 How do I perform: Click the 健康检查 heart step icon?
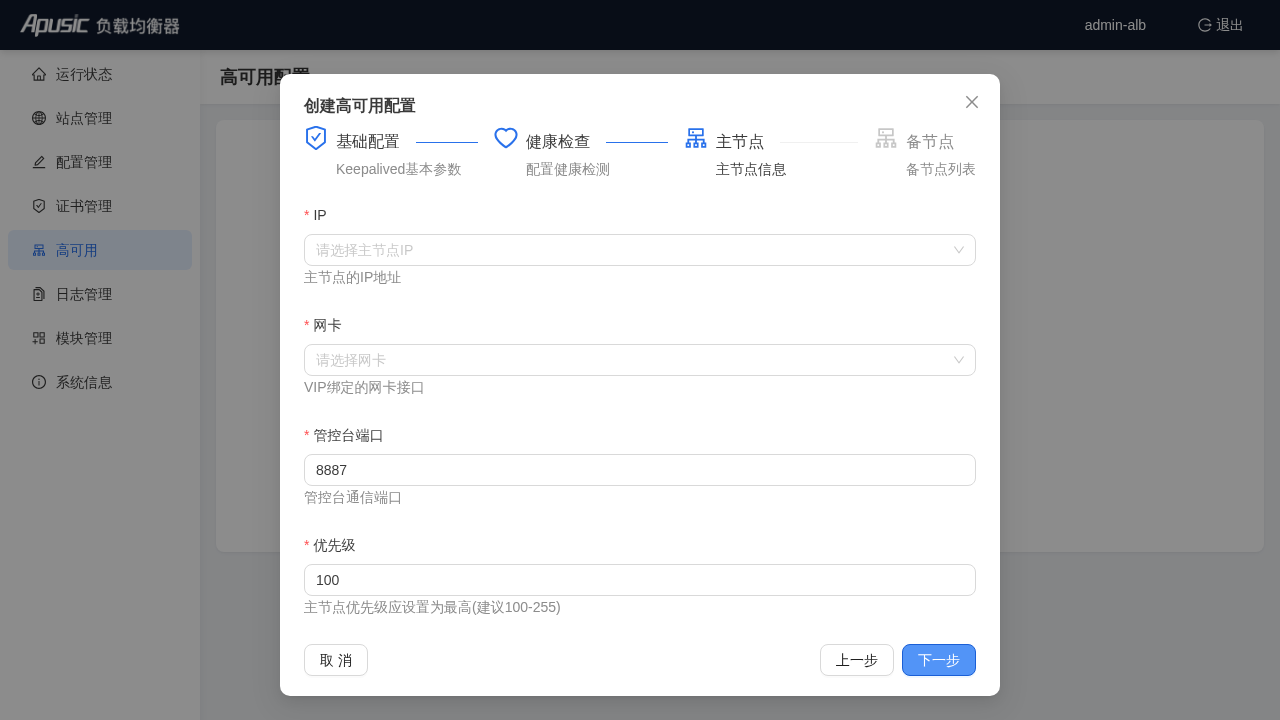(x=506, y=138)
